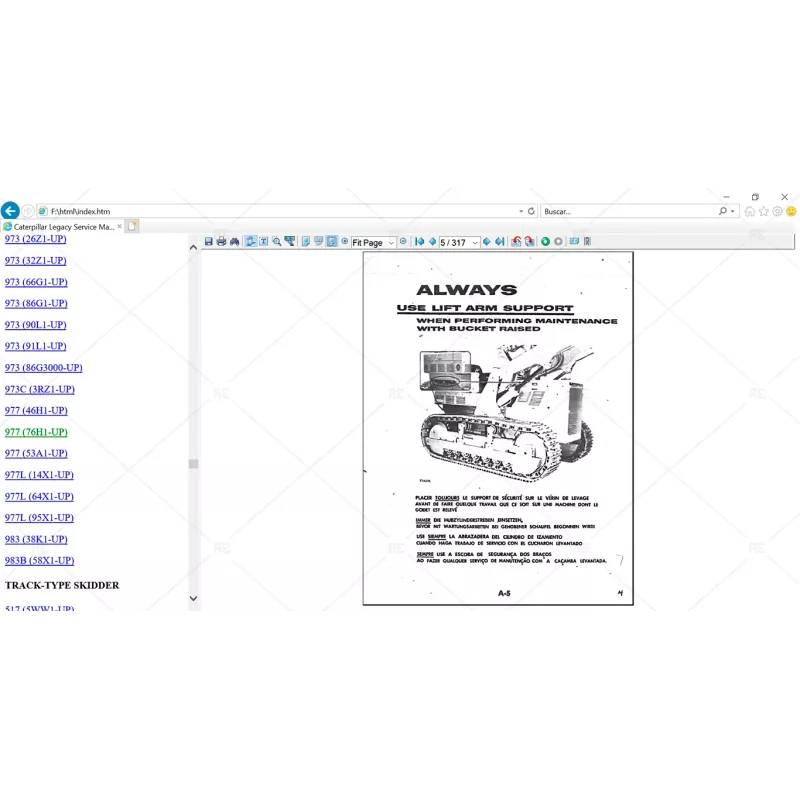Select the text selection tool

pyautogui.click(x=264, y=242)
